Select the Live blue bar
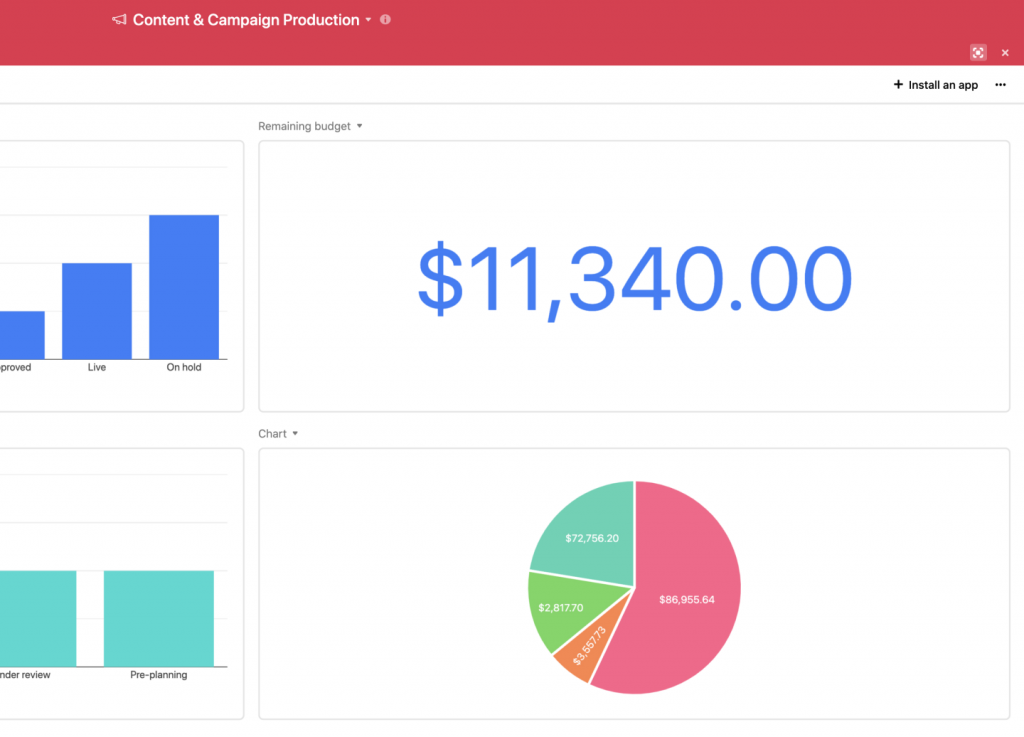Screen dimensions: 1024x737 (x=97, y=311)
